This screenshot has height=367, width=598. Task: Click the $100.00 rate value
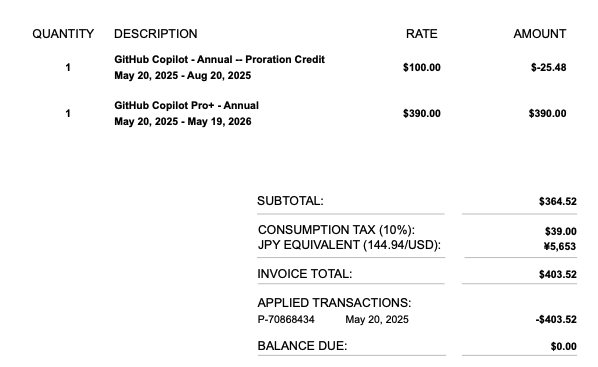421,68
